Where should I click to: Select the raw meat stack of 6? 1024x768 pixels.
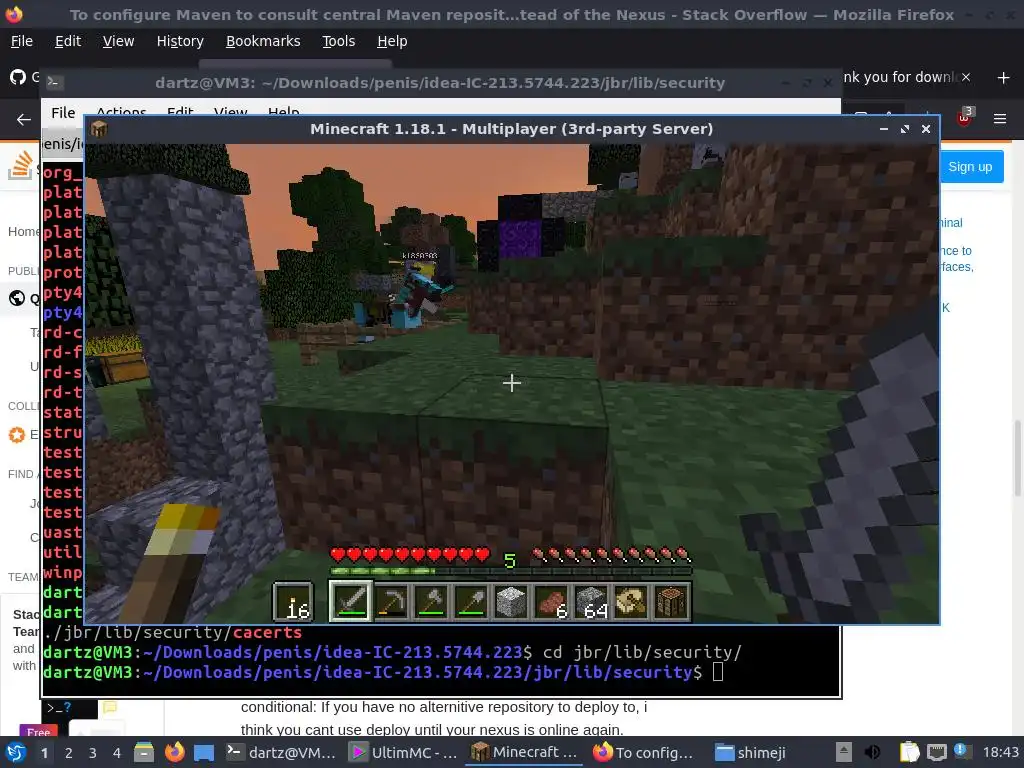tap(552, 601)
